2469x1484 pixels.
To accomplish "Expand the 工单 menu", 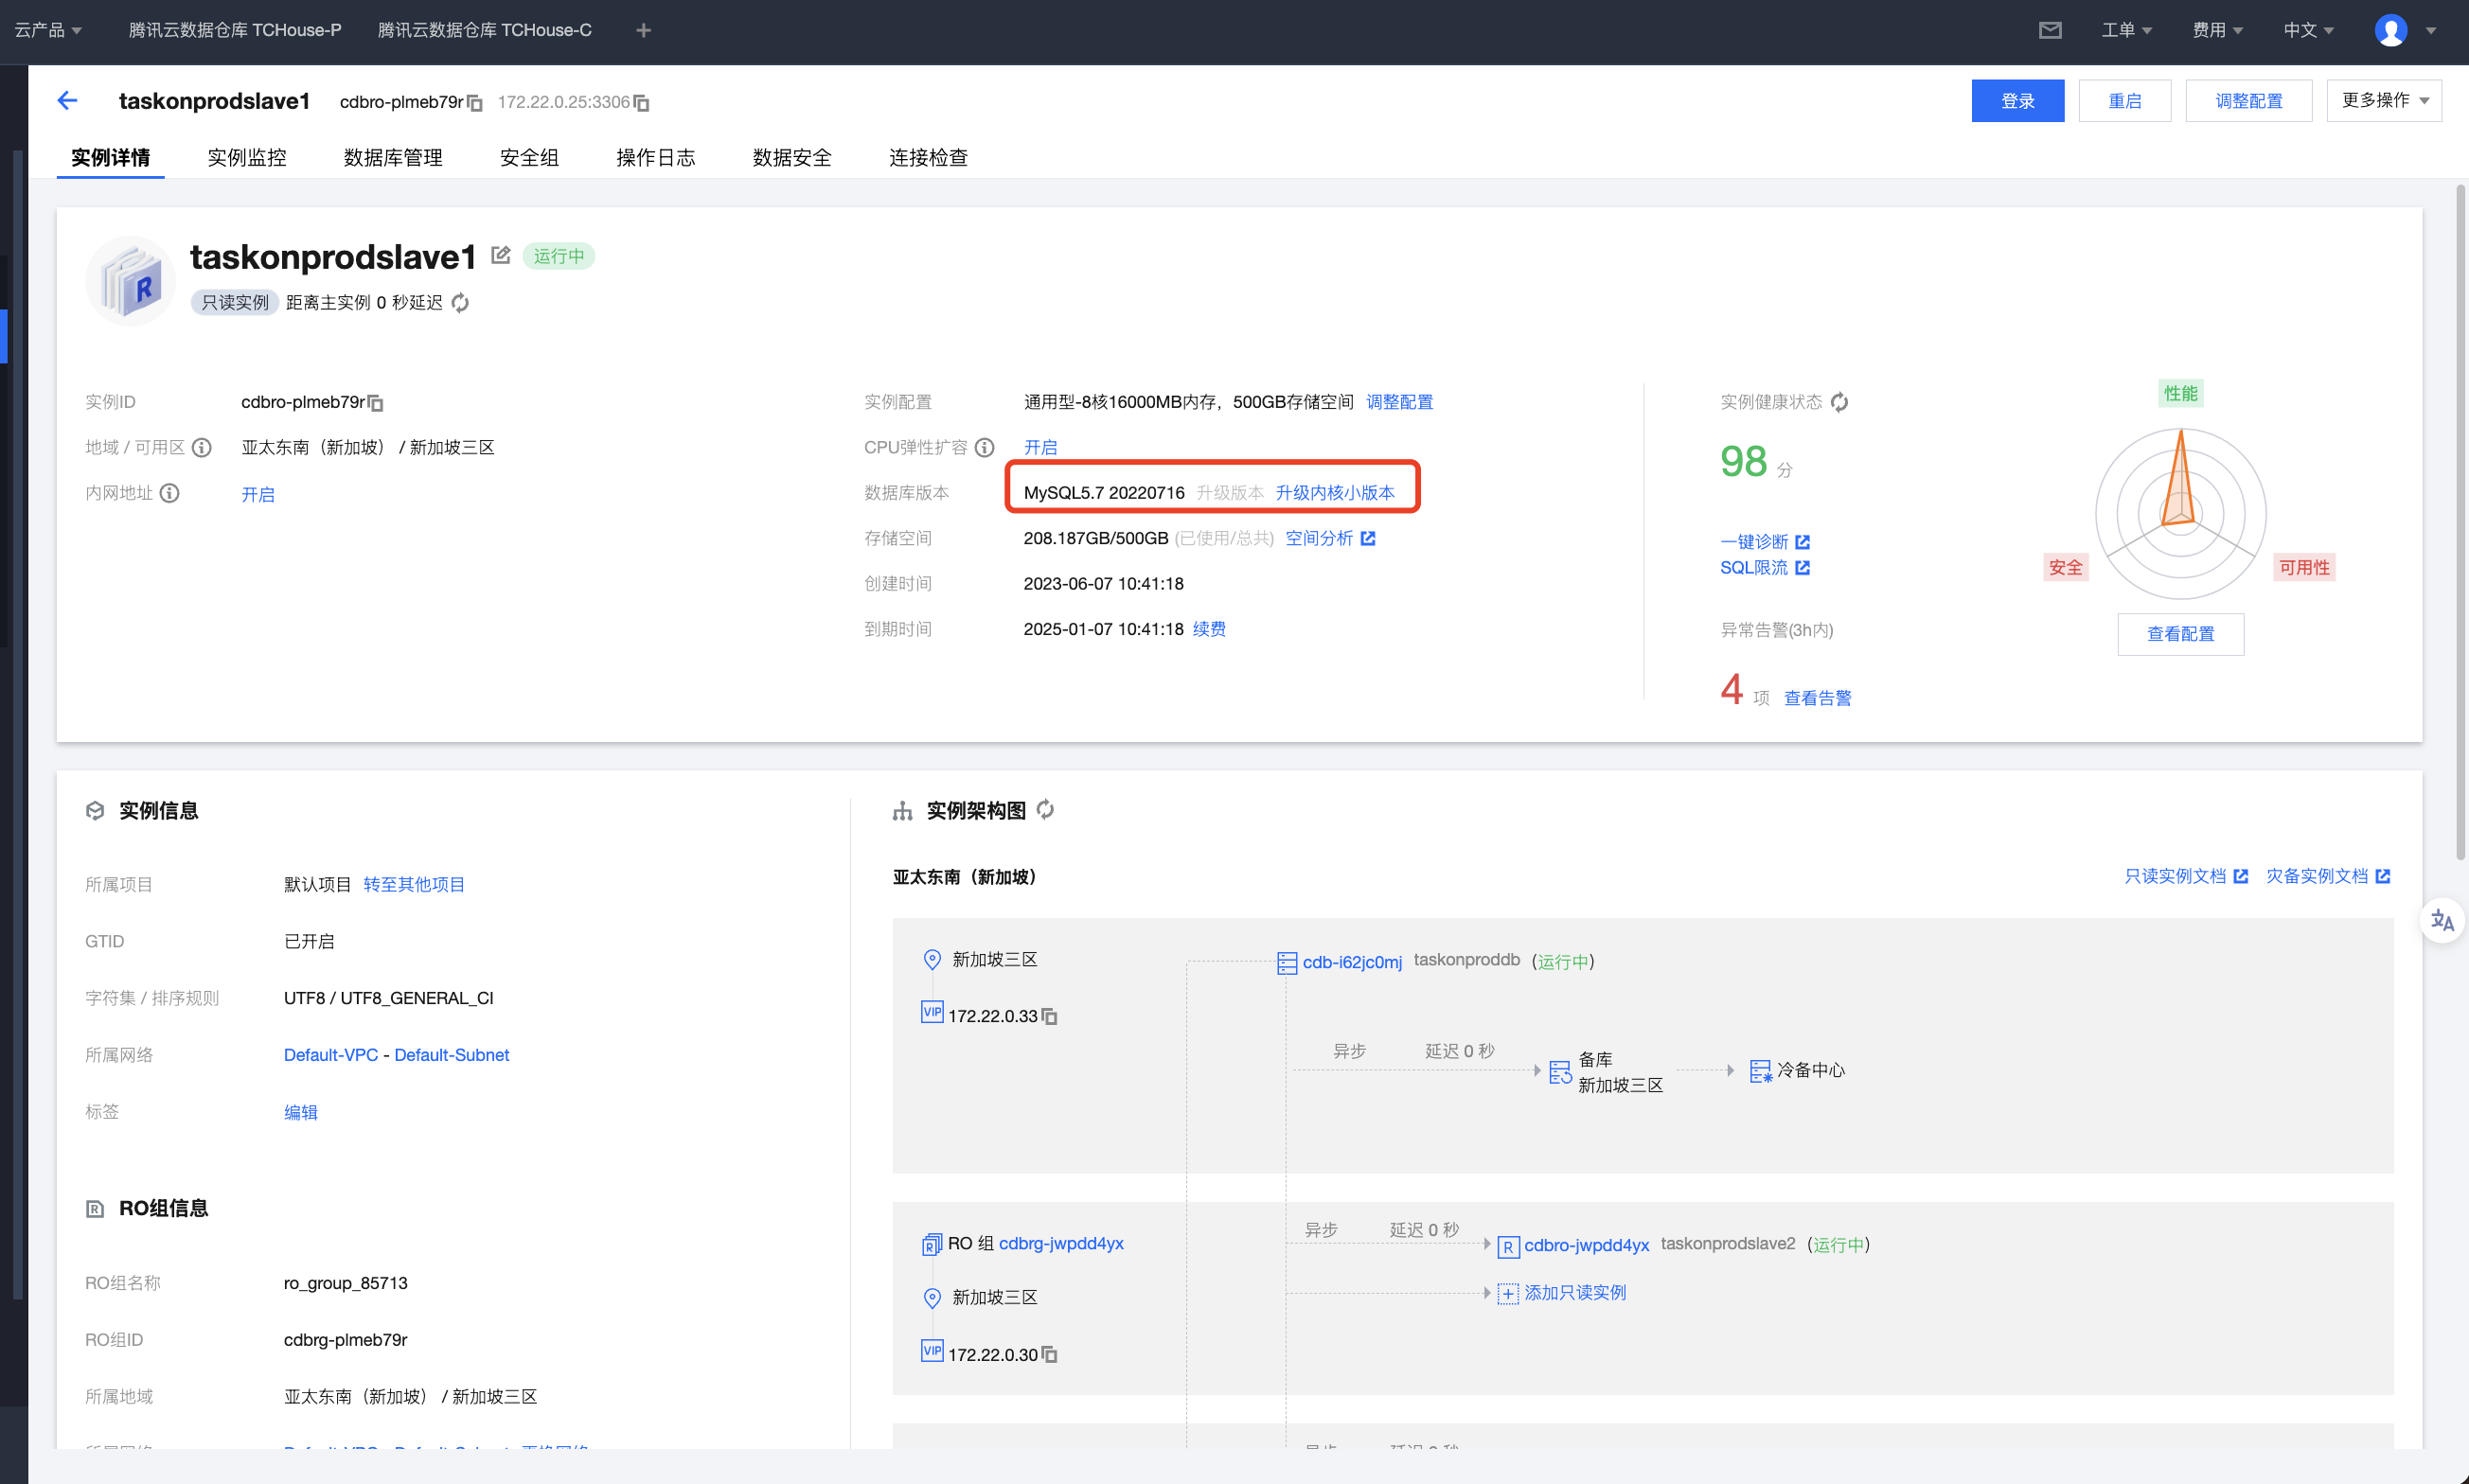I will pos(2126,30).
